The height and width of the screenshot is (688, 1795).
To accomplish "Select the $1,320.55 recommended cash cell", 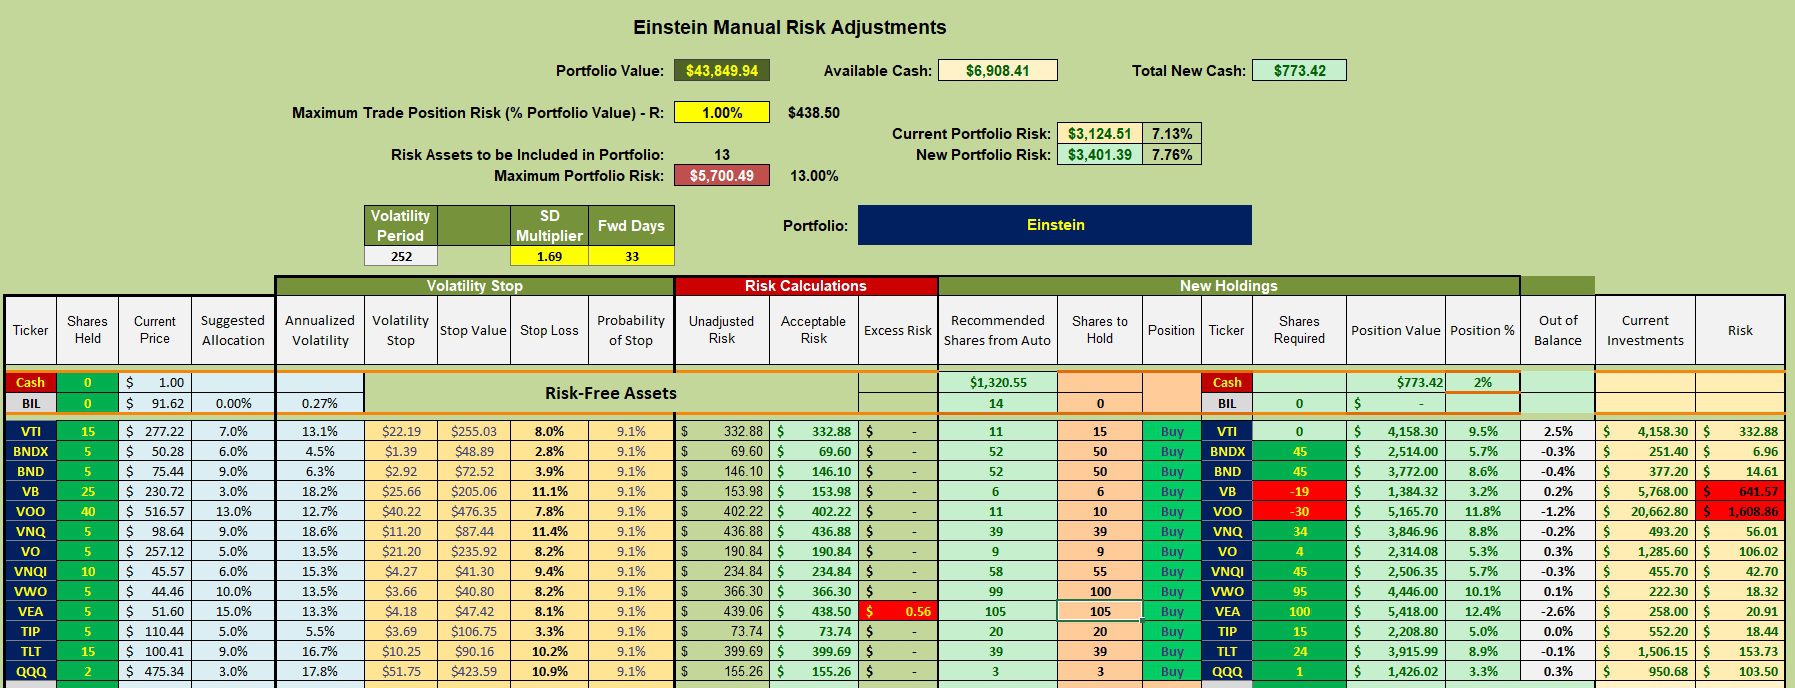I will [x=997, y=382].
